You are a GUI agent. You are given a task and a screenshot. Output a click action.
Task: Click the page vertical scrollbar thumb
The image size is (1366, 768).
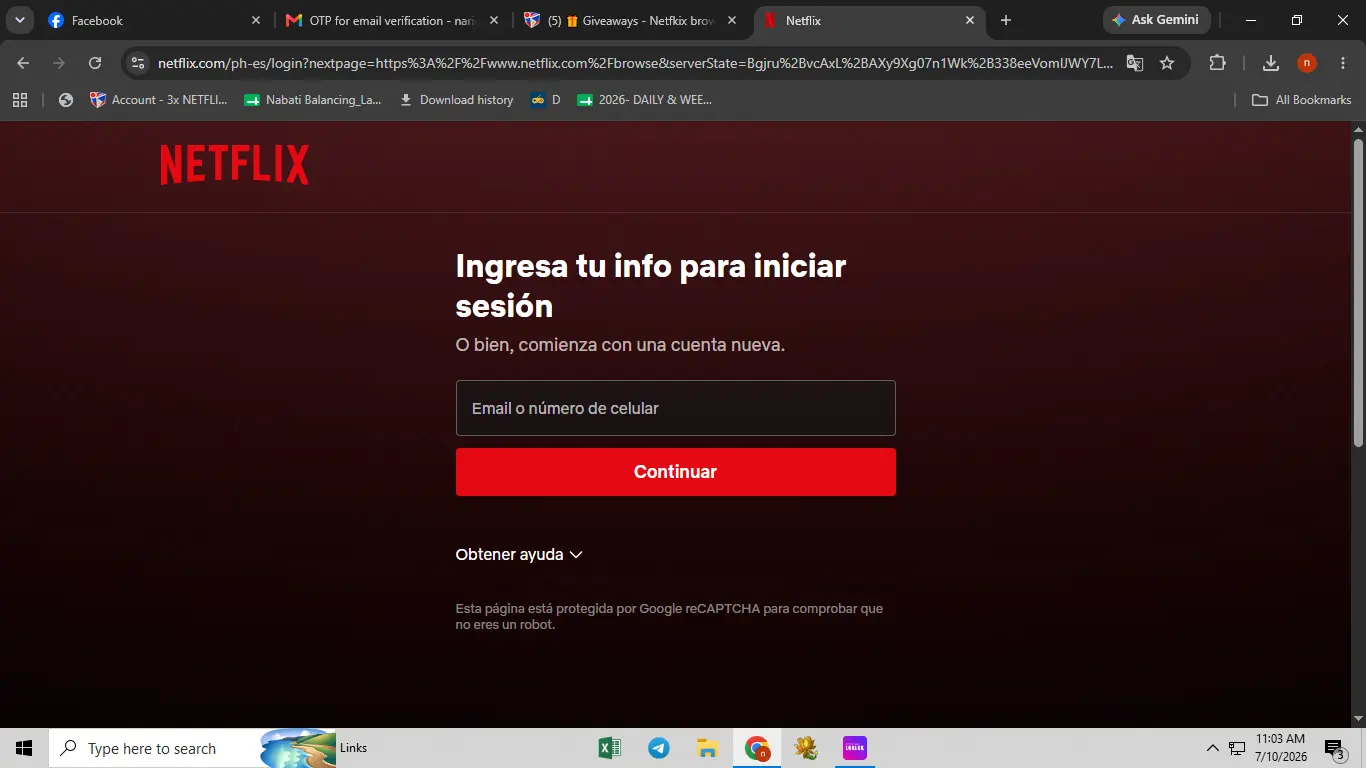point(1358,292)
